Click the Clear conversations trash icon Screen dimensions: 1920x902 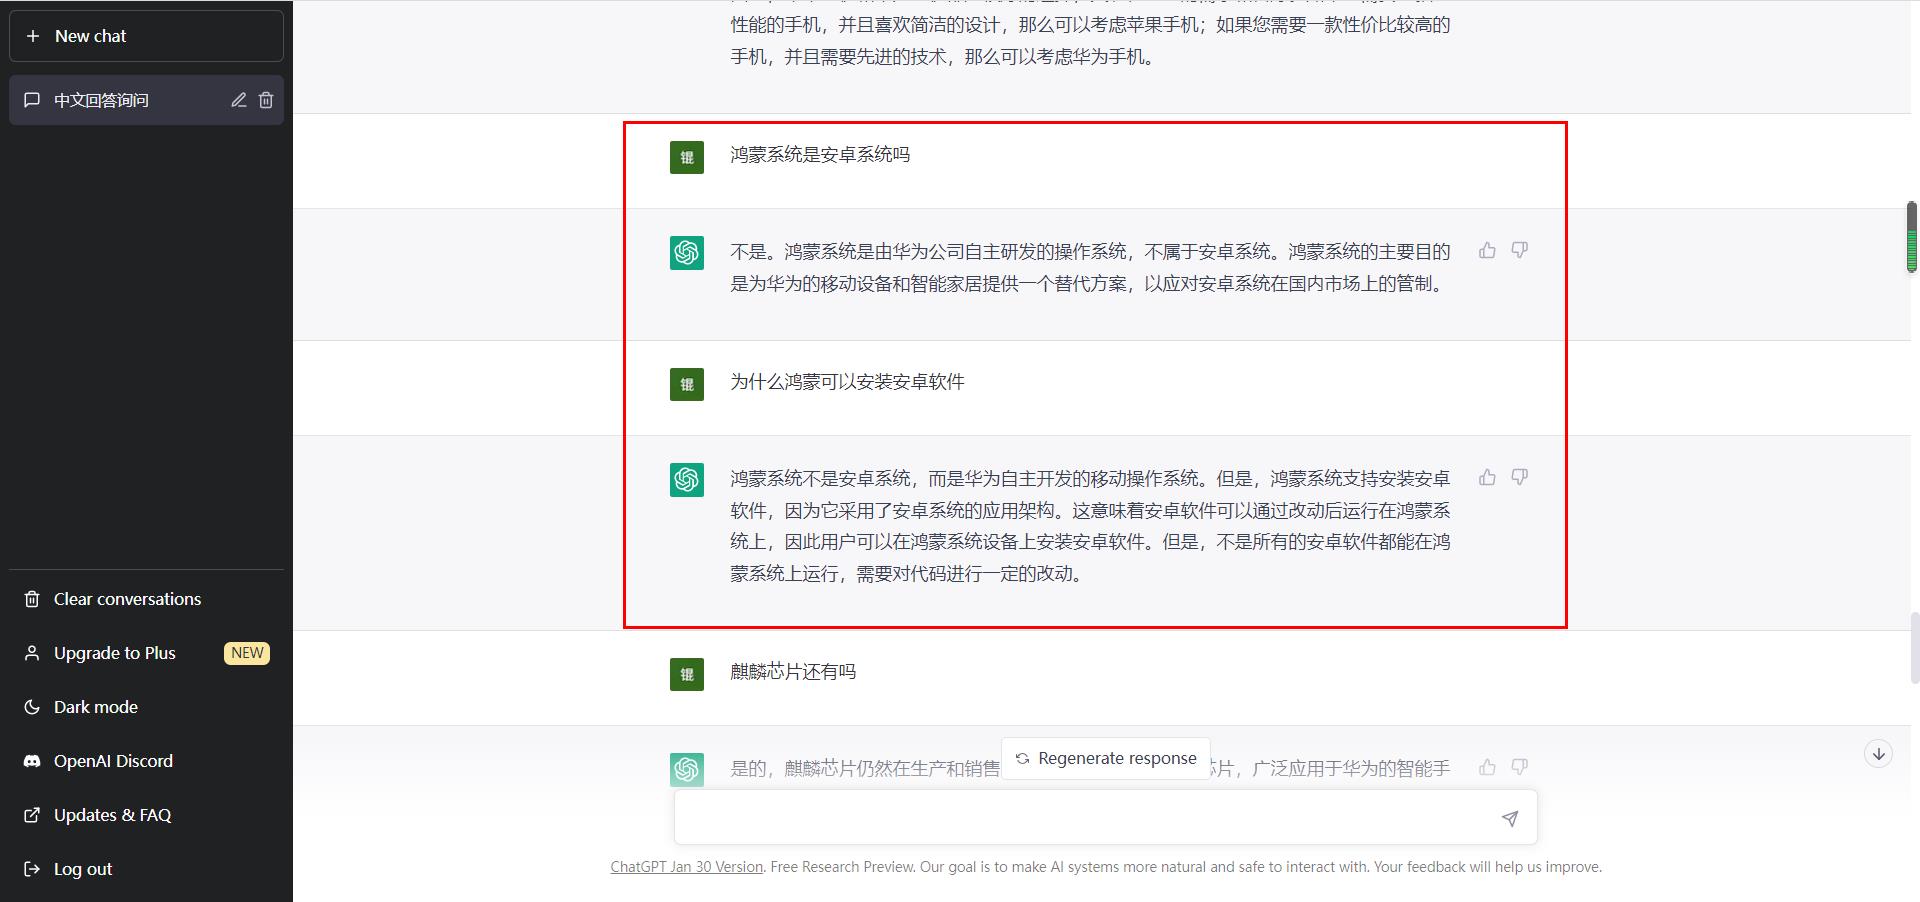point(32,598)
